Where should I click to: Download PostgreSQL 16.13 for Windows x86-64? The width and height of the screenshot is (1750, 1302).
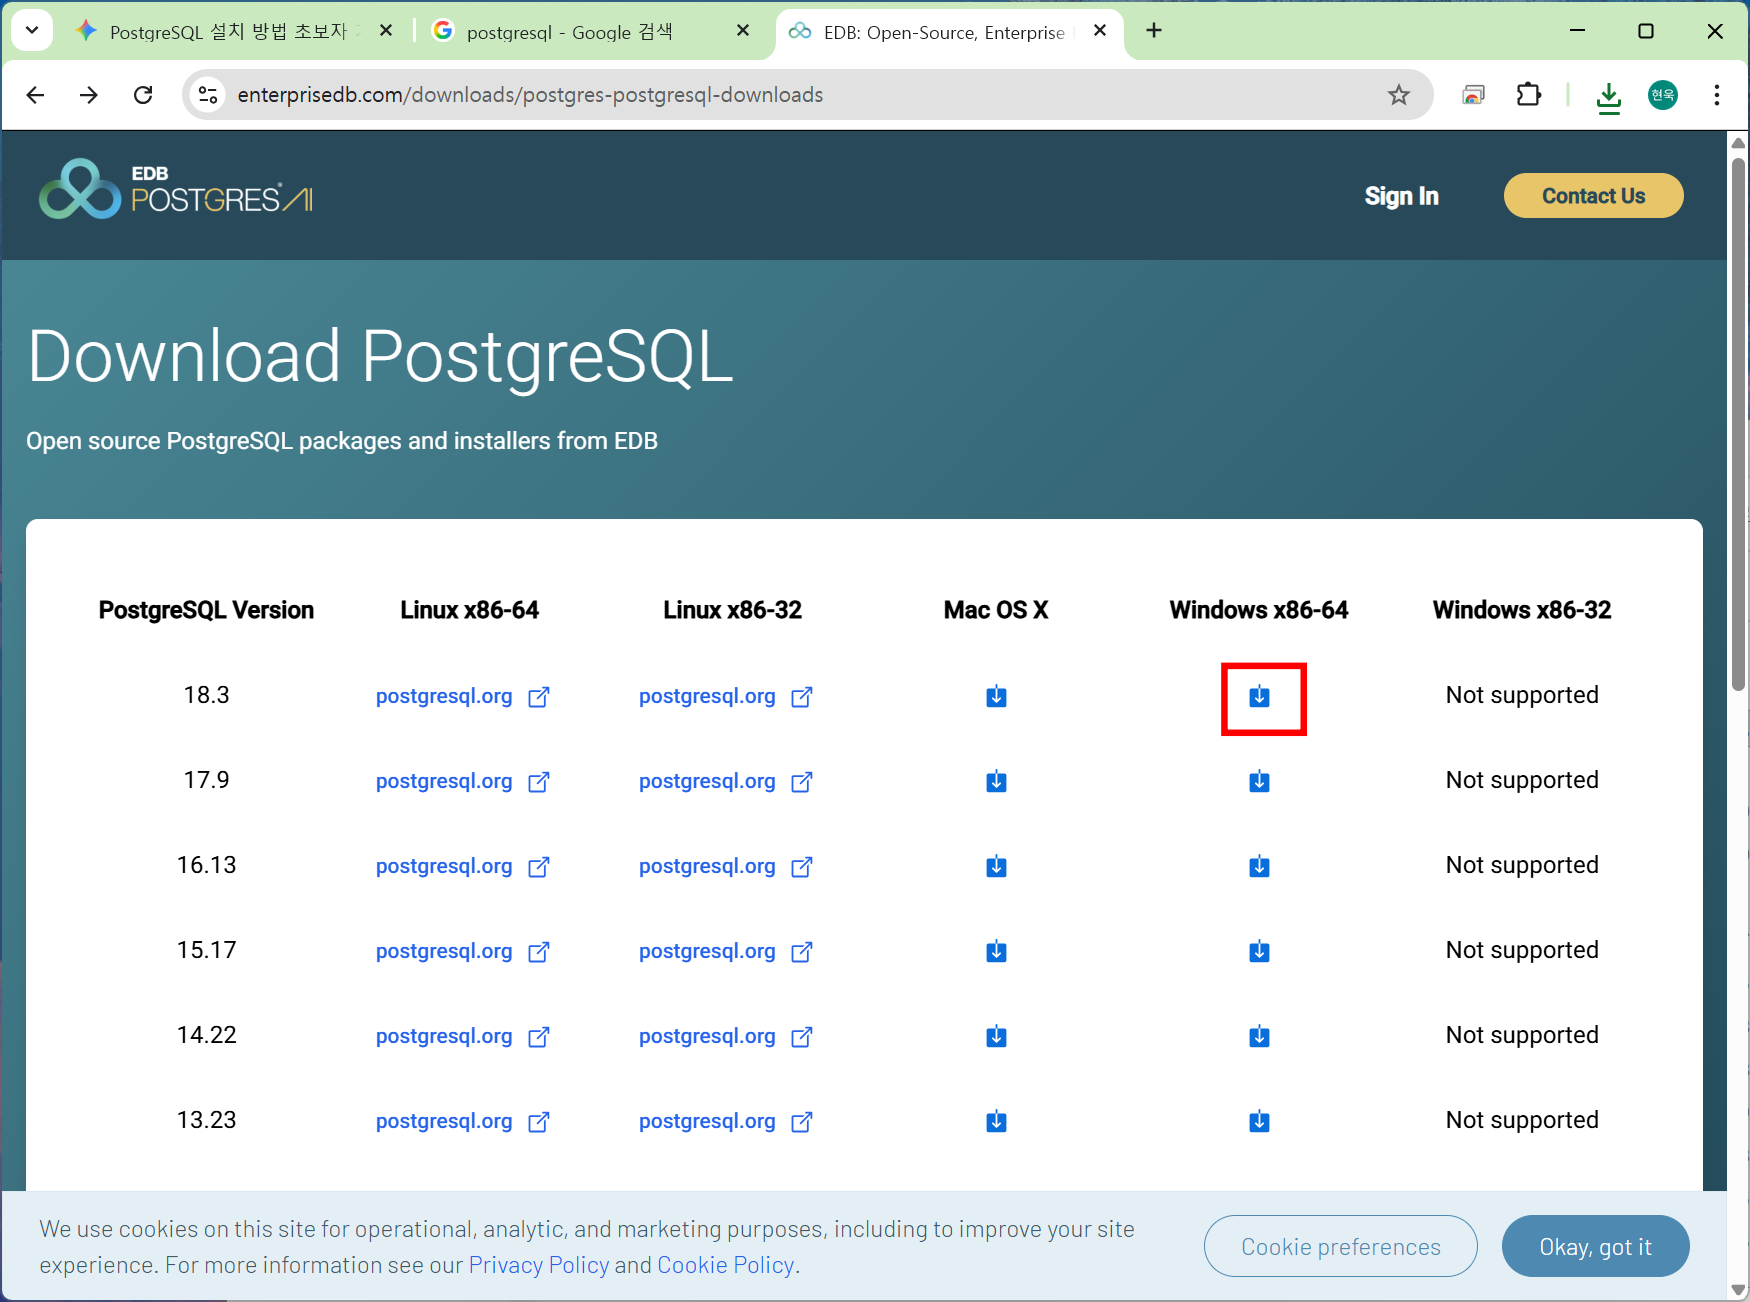(x=1259, y=866)
